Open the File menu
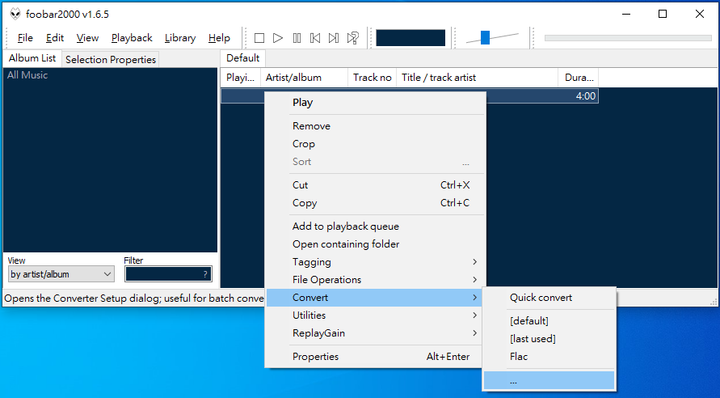The height and width of the screenshot is (398, 720). tap(25, 38)
